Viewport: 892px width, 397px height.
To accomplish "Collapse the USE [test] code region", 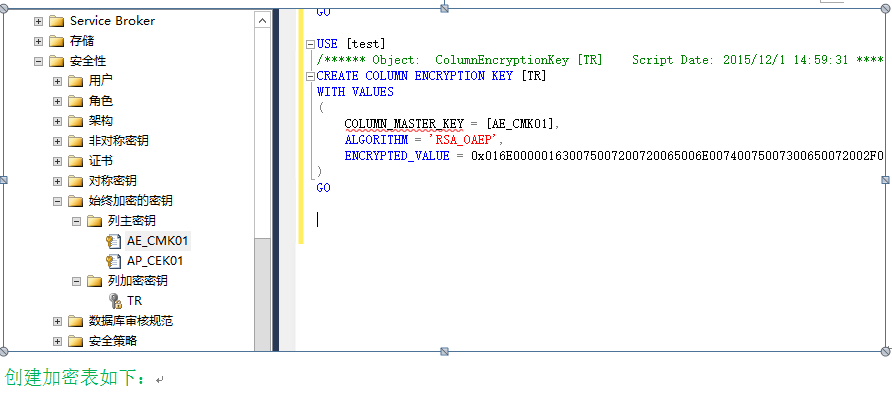I will pos(310,44).
